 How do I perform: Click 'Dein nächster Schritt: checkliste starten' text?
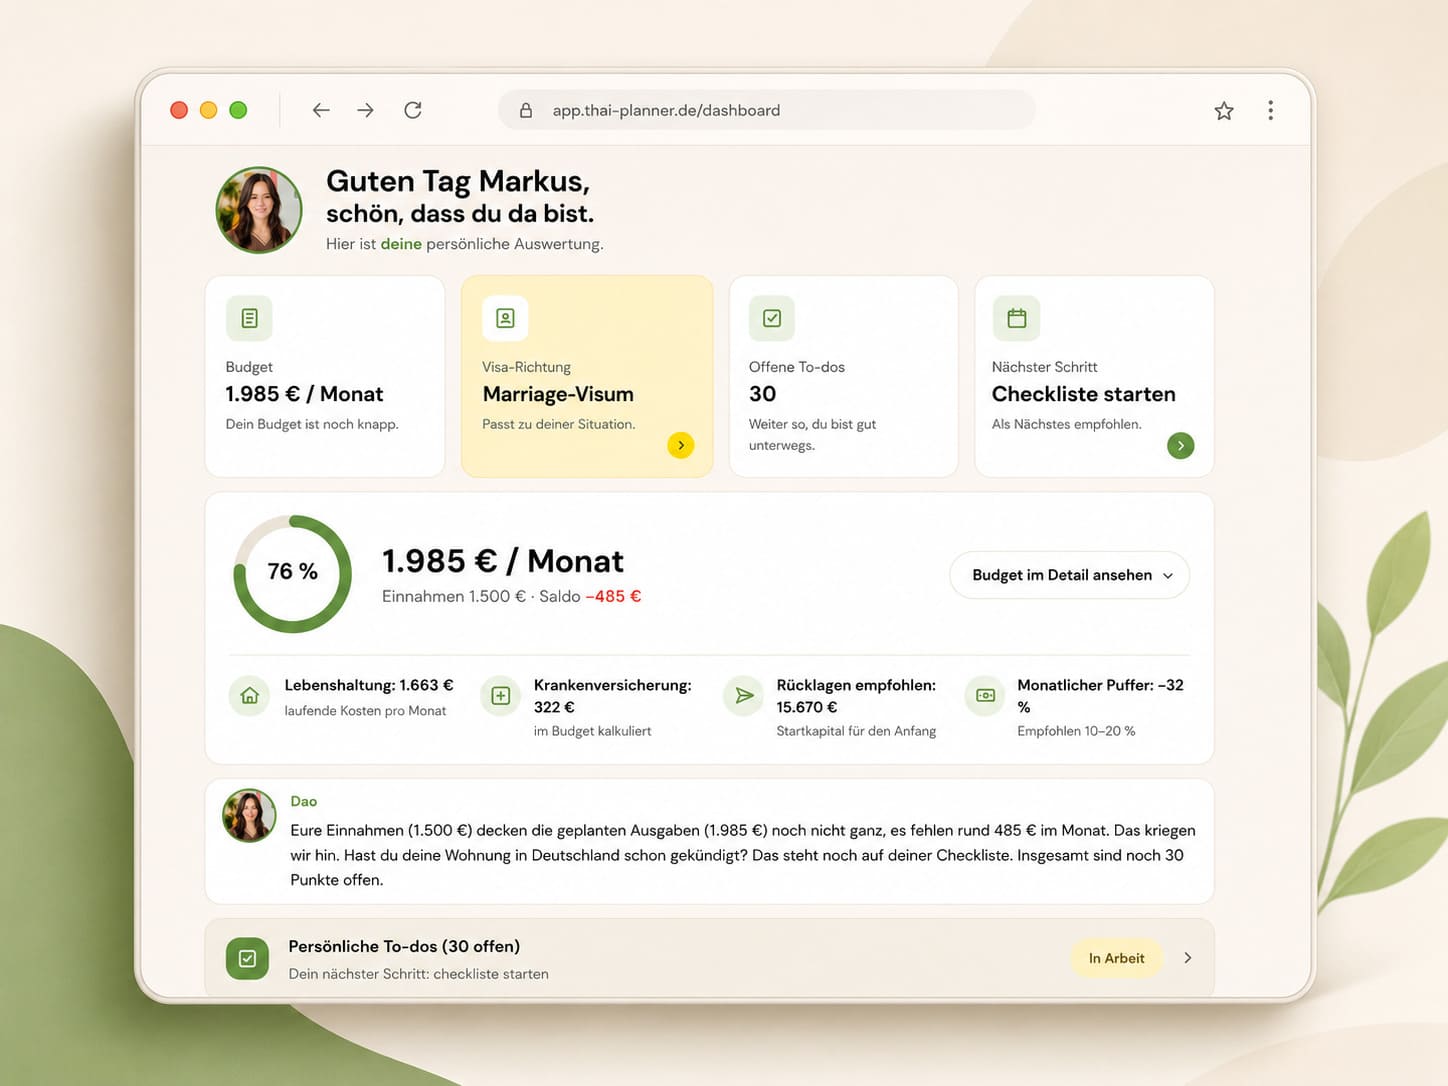coord(418,974)
